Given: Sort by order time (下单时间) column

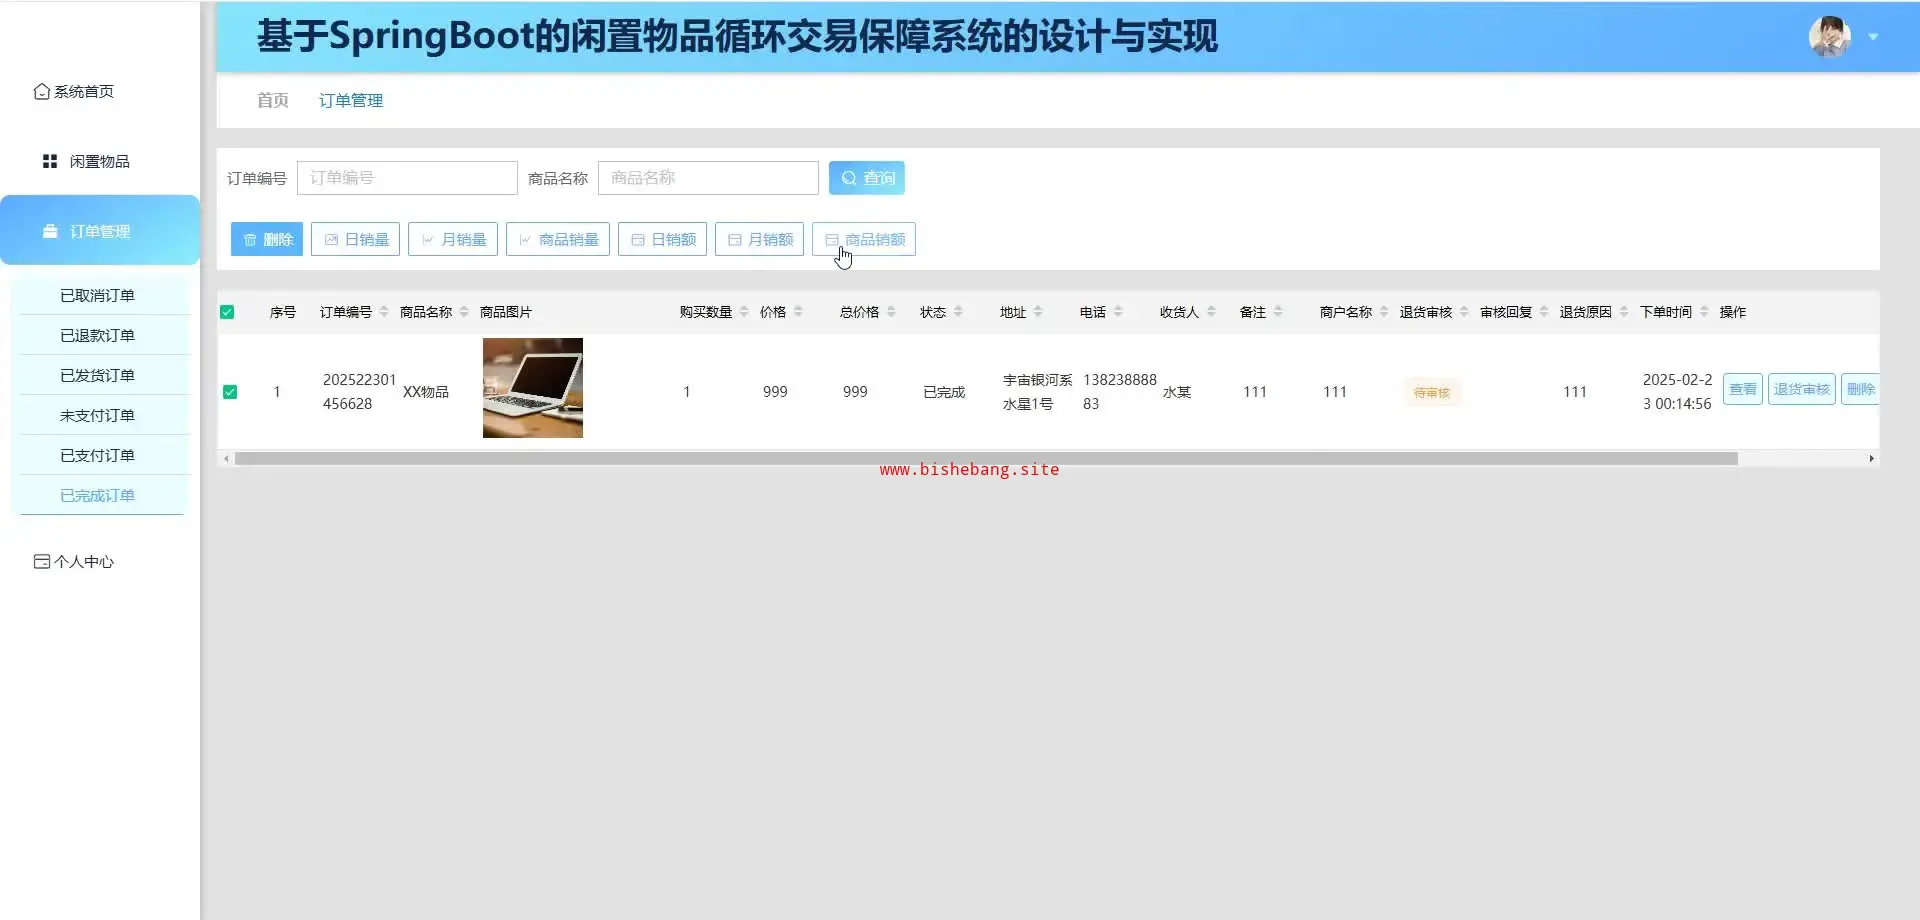Looking at the screenshot, I should (x=1704, y=312).
